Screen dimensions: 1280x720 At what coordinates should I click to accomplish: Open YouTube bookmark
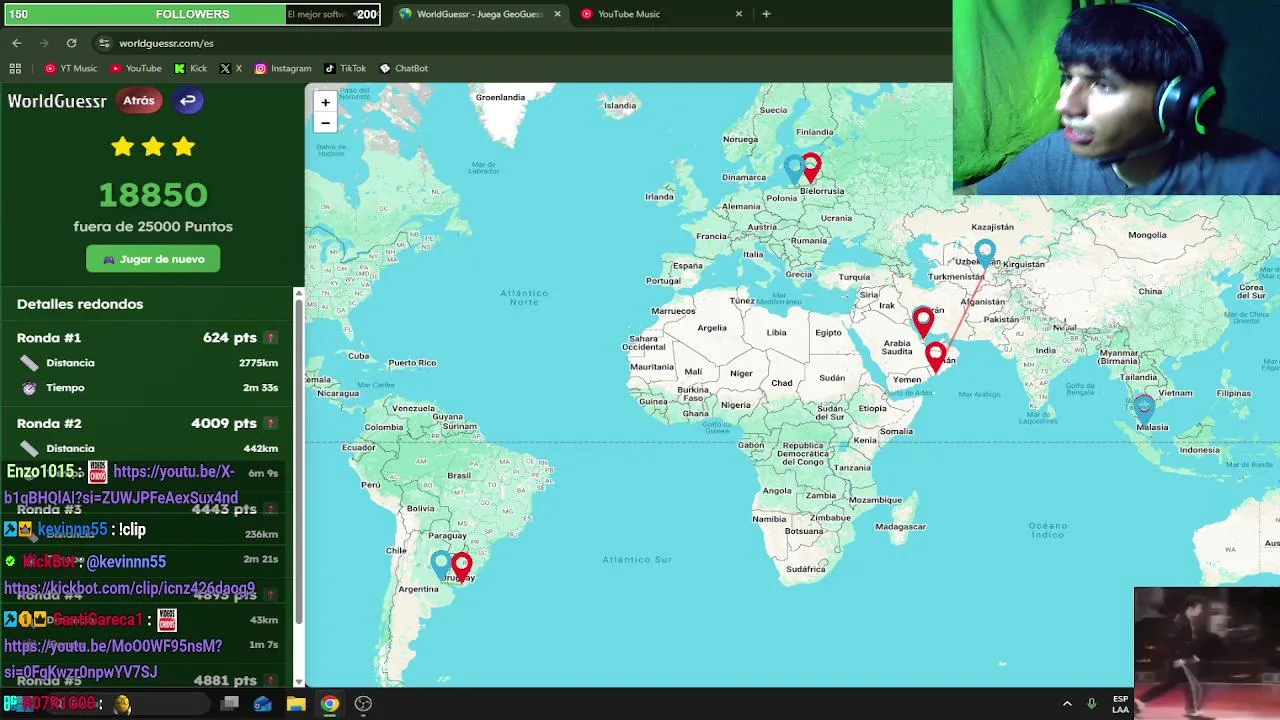(136, 68)
